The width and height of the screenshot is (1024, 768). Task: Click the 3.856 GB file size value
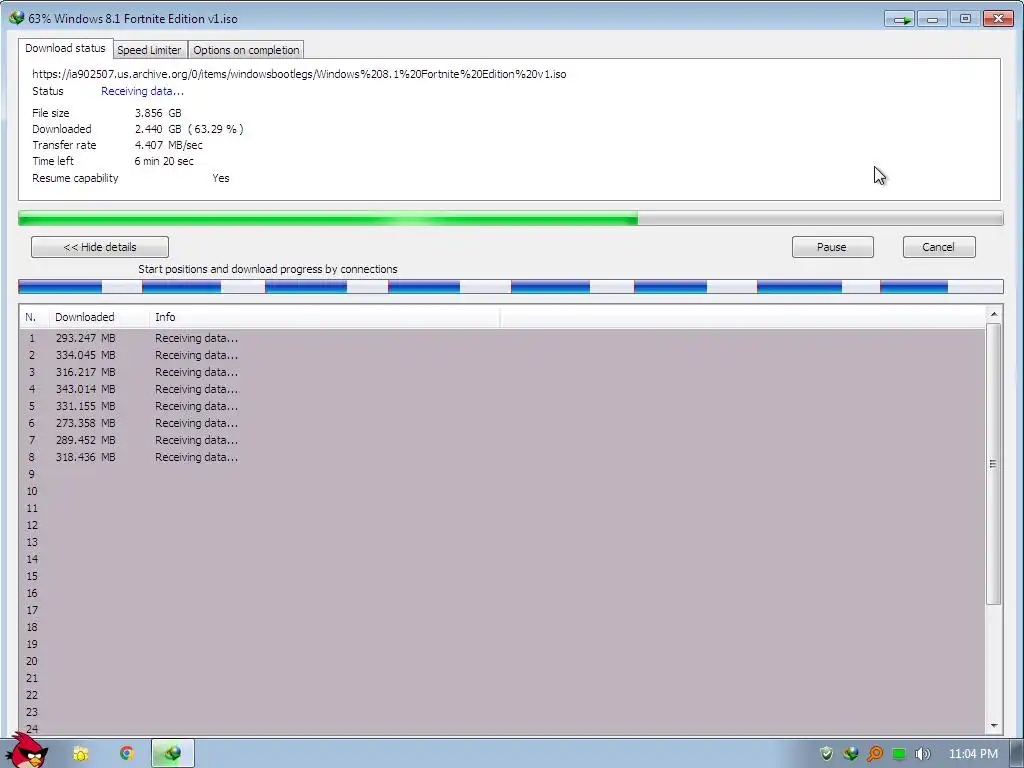pyautogui.click(x=158, y=113)
